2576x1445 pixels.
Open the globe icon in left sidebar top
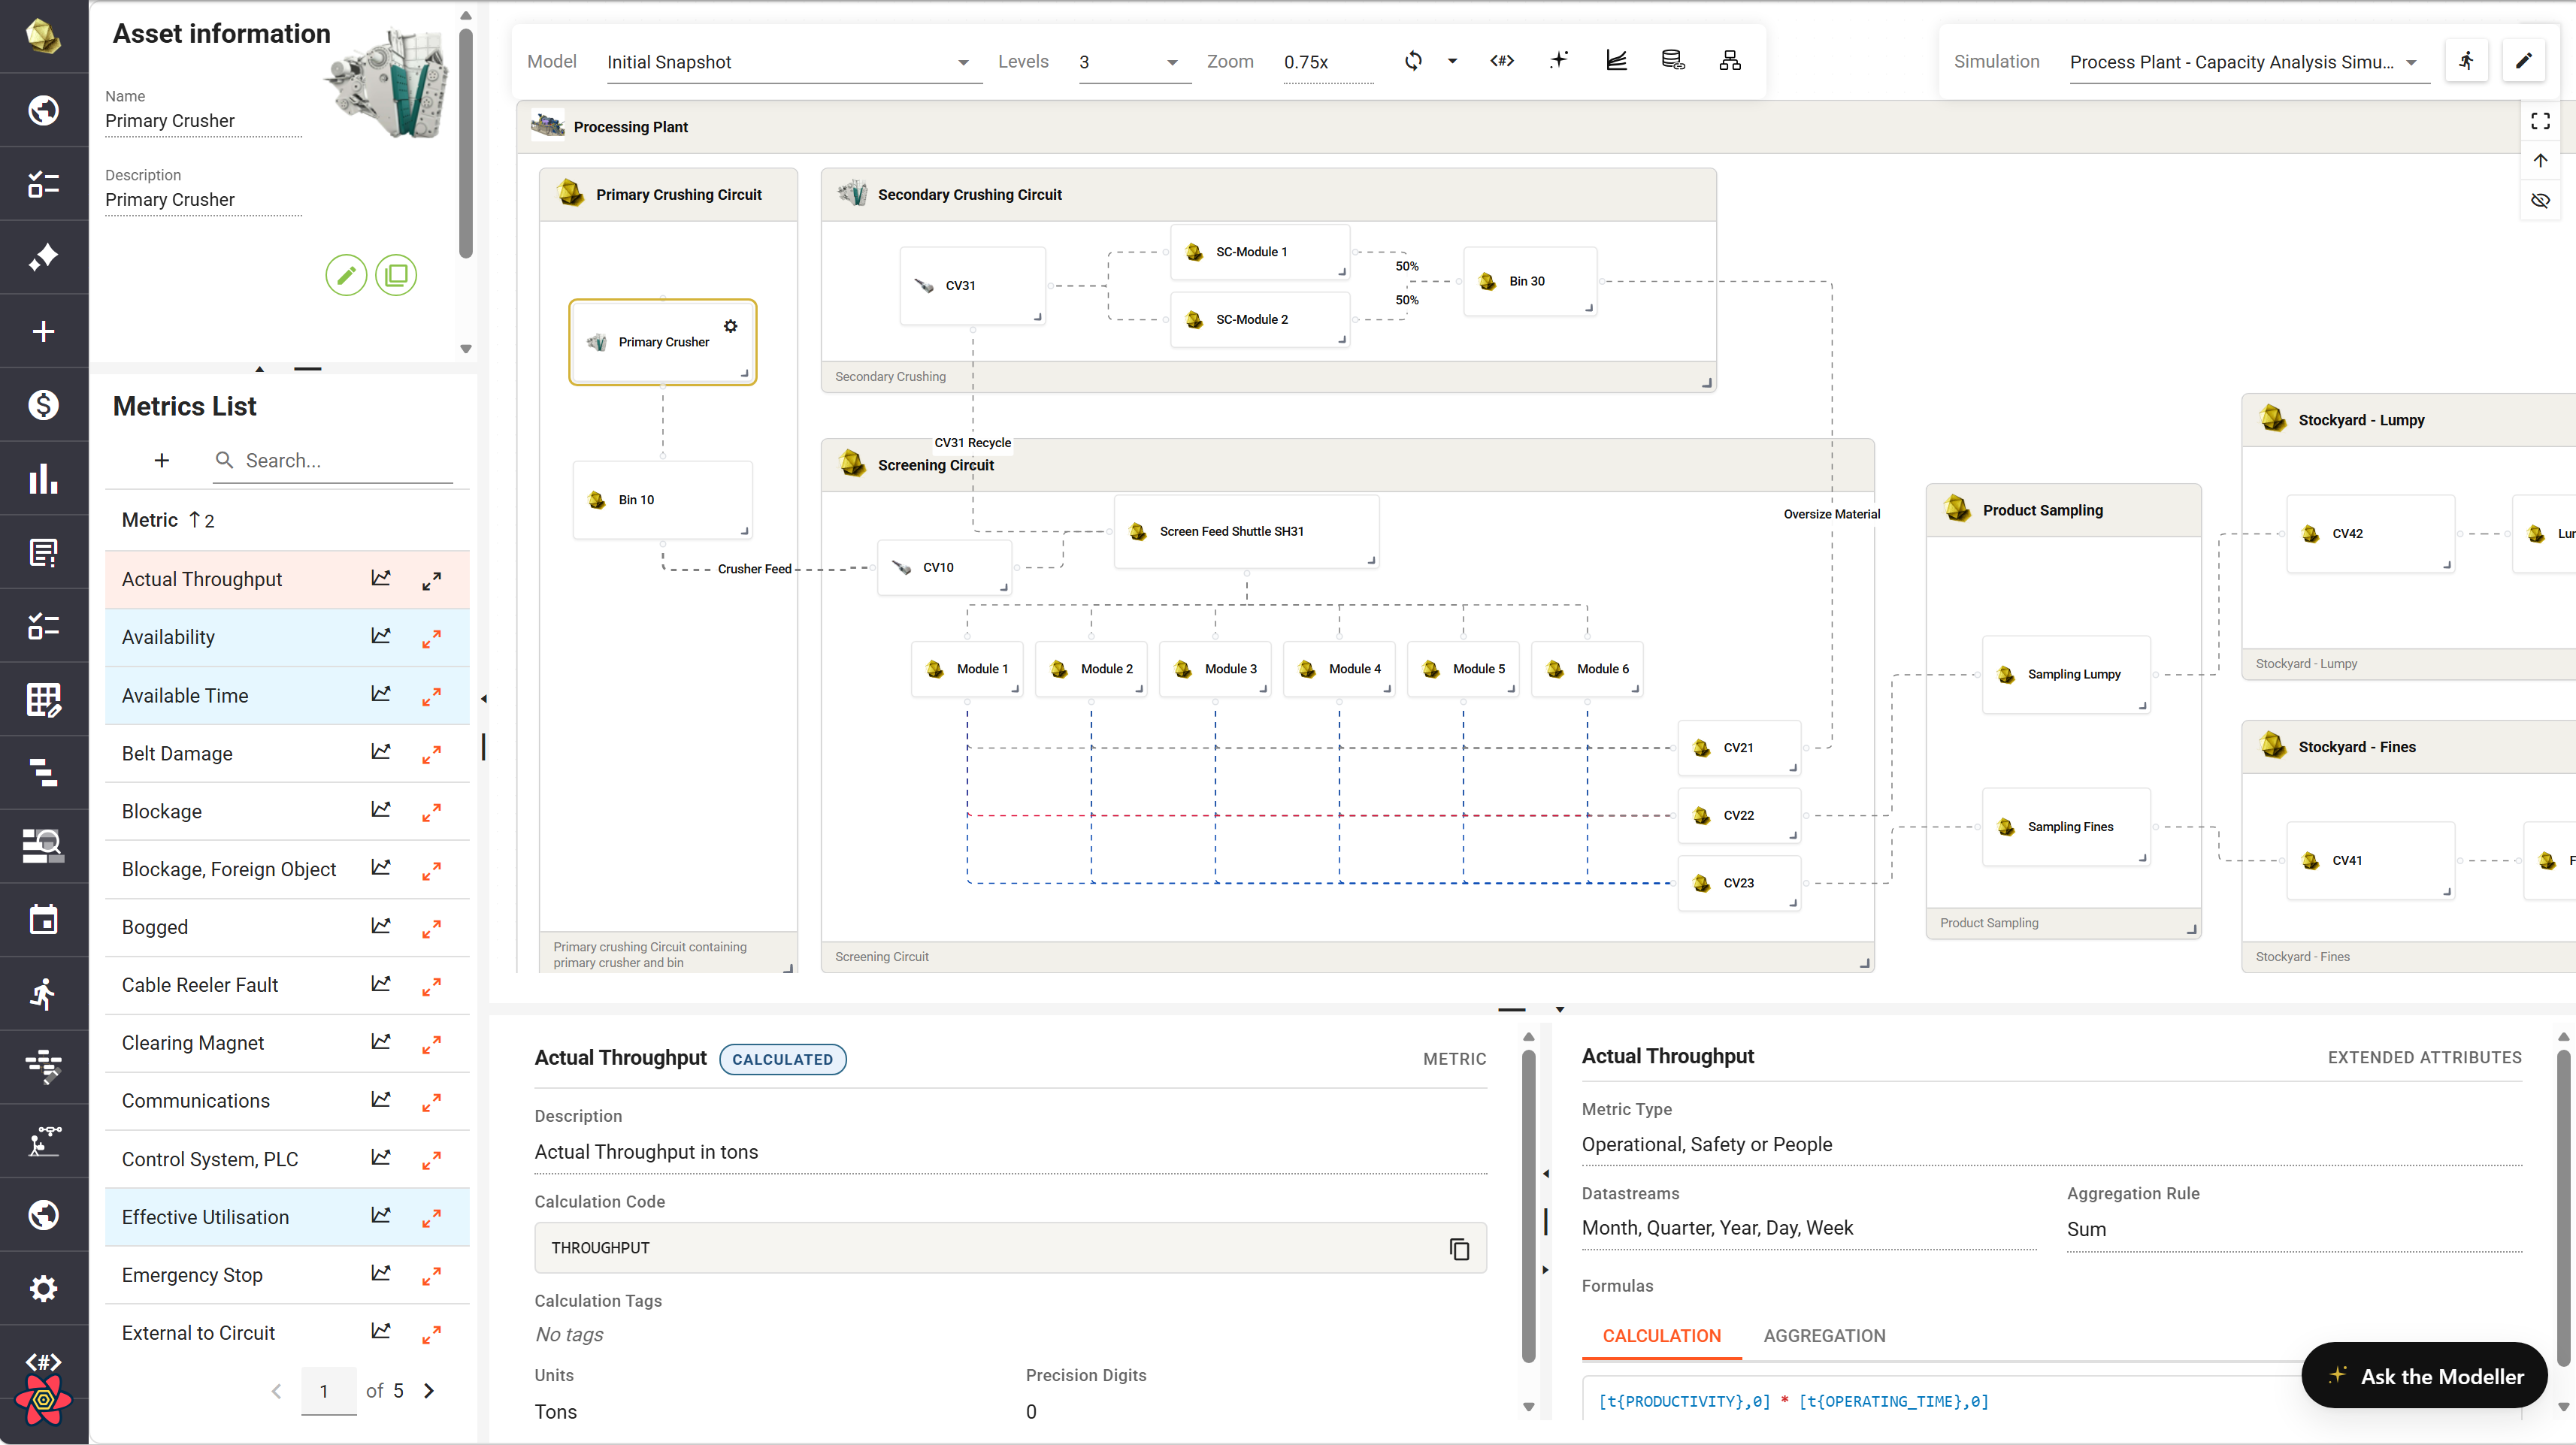[43, 110]
